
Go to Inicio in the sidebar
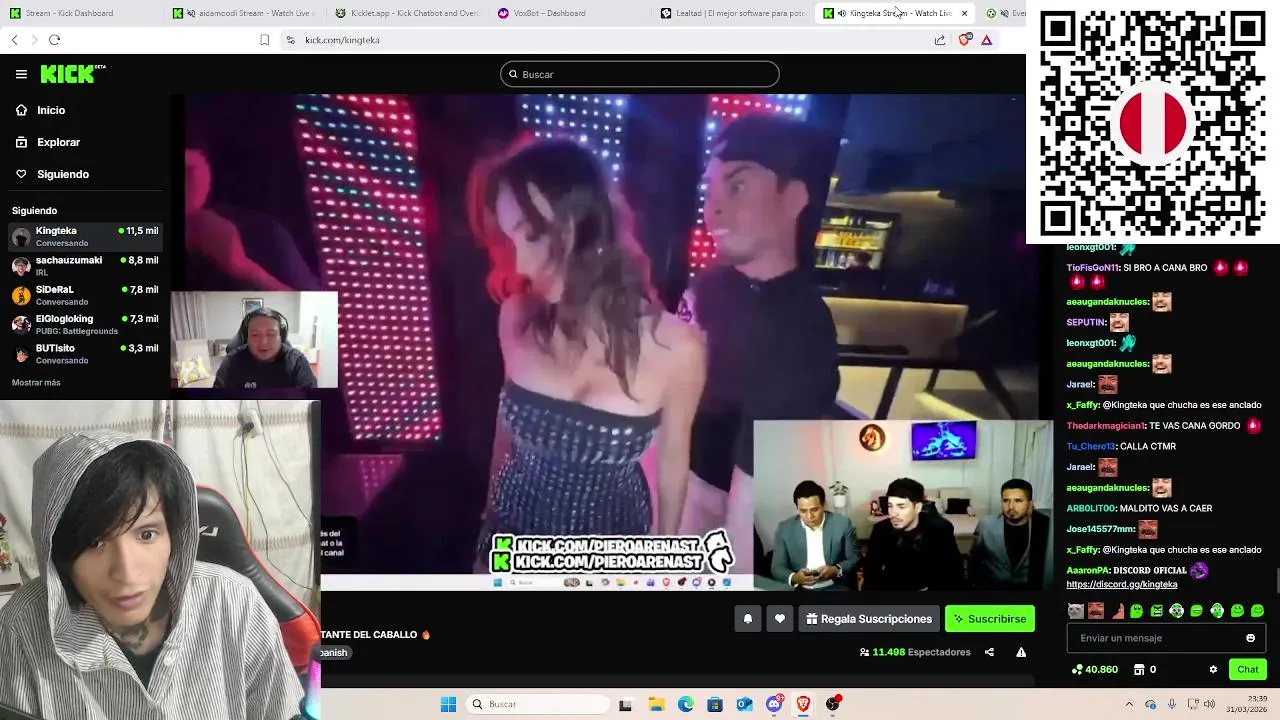(x=51, y=110)
